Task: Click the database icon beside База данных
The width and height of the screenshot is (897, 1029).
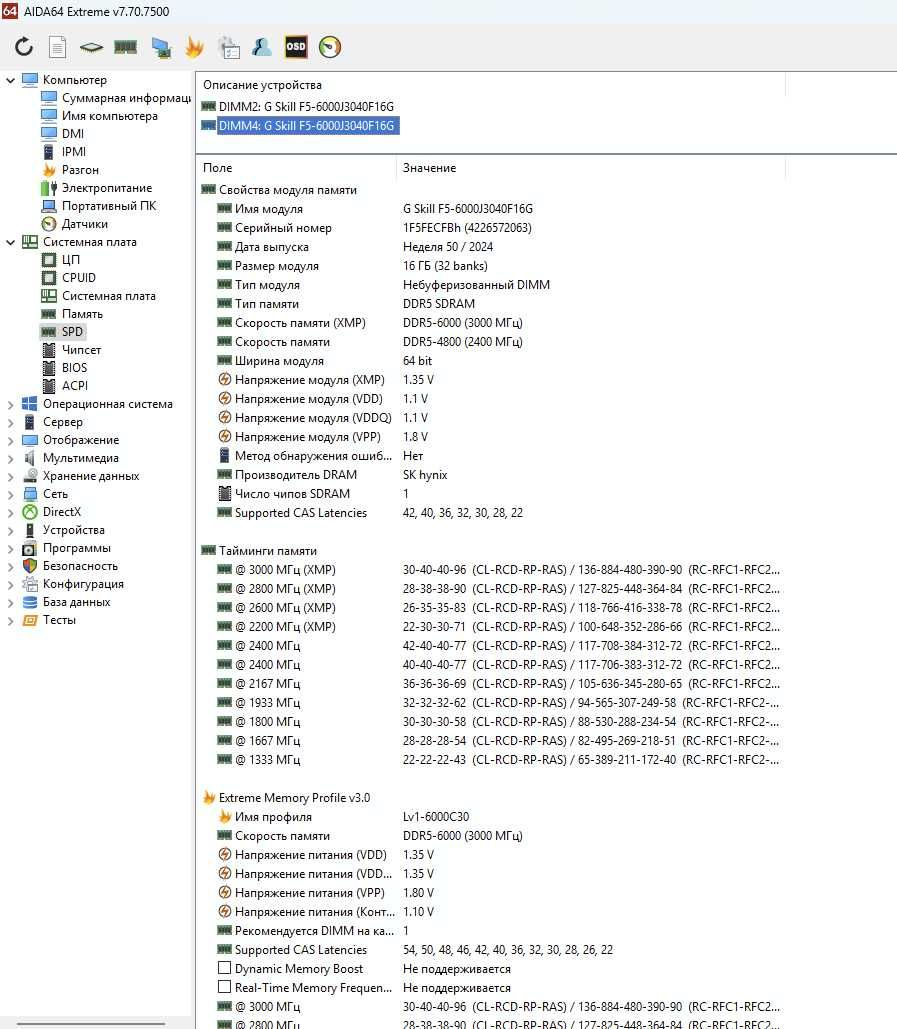Action: 30,602
